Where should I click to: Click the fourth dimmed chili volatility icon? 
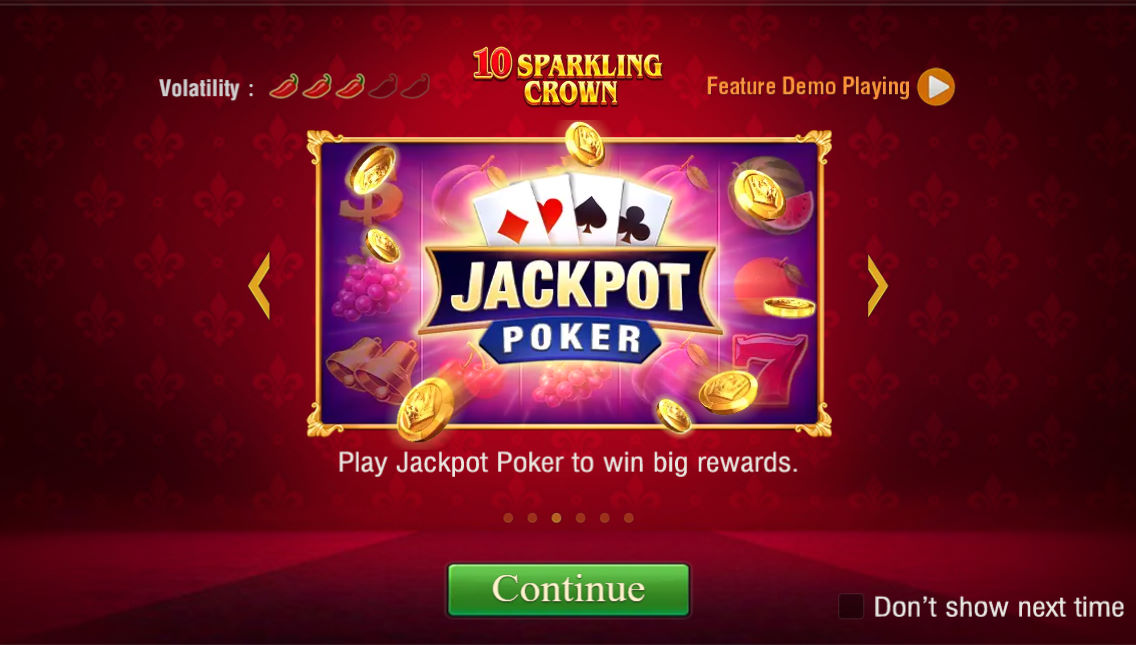(x=383, y=86)
